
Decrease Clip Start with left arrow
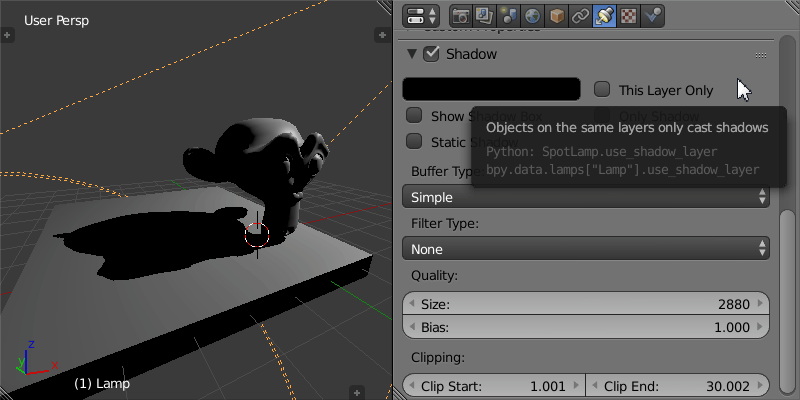pos(412,386)
